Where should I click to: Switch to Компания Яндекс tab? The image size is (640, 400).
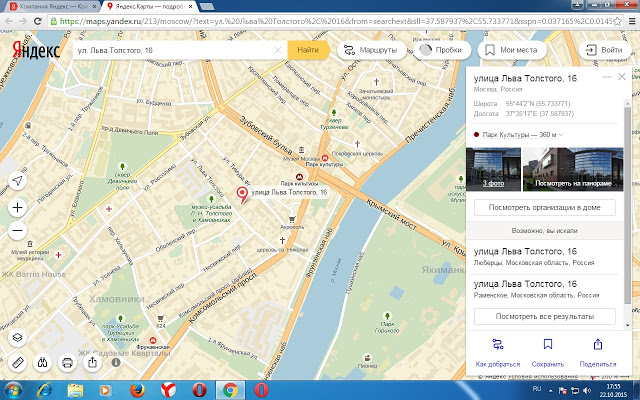54,7
